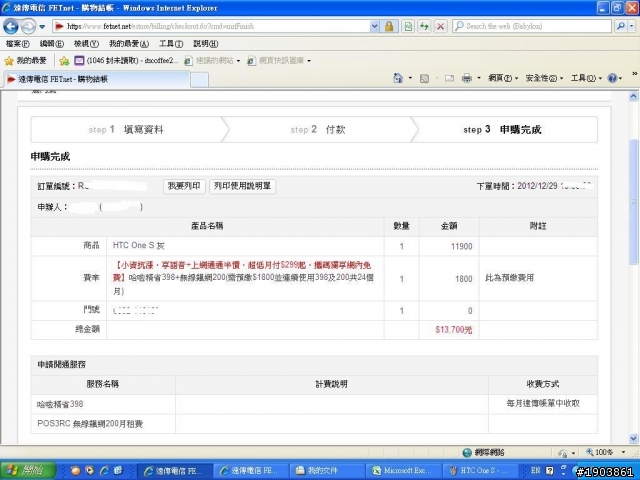The height and width of the screenshot is (480, 640).
Task: Click the Read mail envelope icon
Action: [449, 78]
